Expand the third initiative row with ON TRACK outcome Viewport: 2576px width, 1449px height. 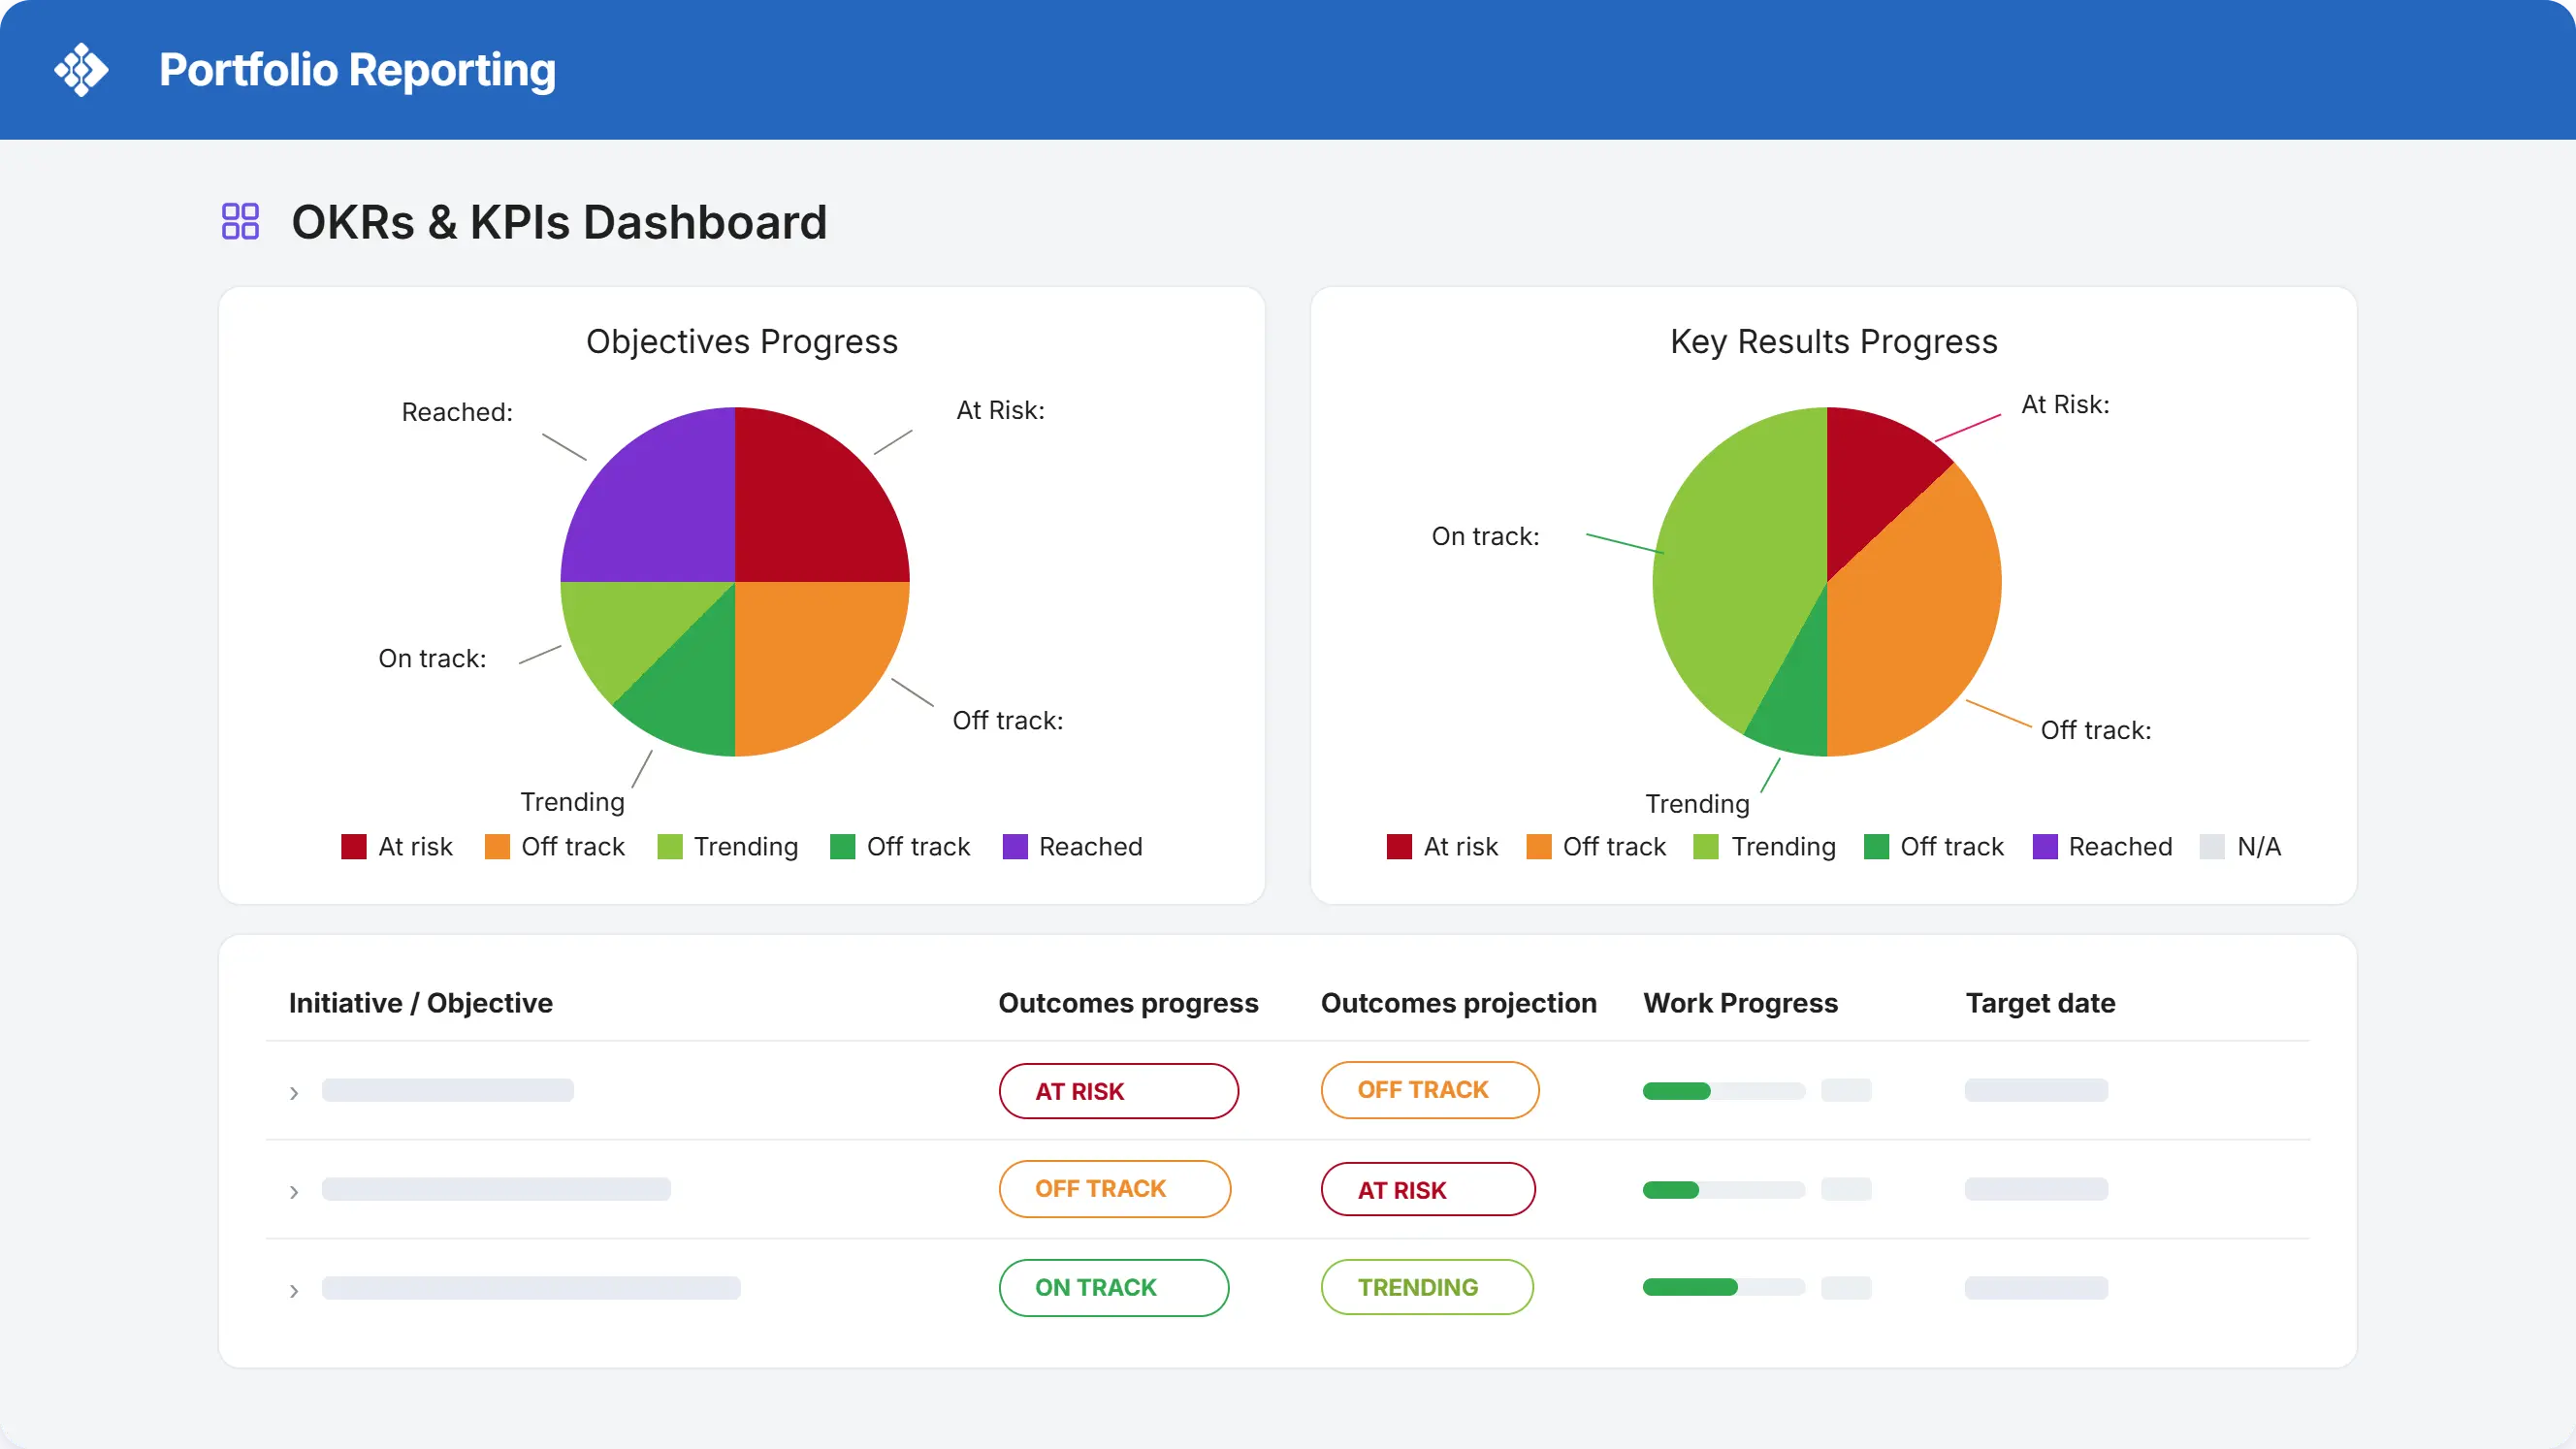coord(294,1291)
